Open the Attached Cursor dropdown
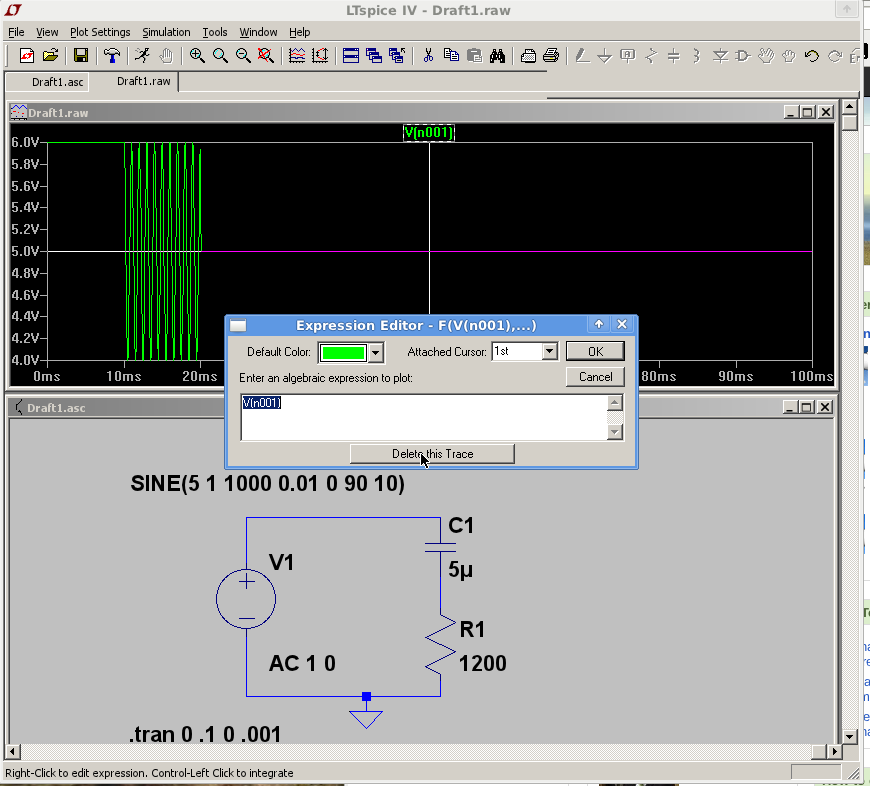 549,352
